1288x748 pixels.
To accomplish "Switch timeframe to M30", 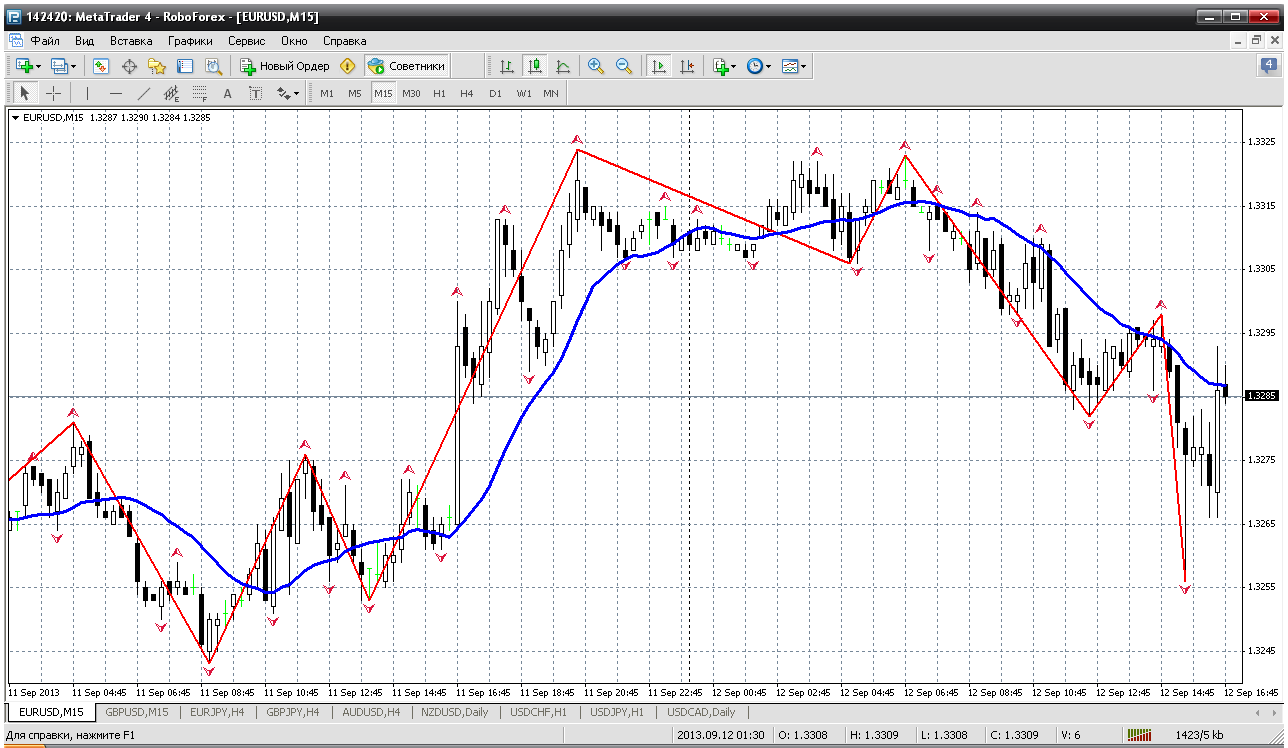I will click(x=411, y=93).
